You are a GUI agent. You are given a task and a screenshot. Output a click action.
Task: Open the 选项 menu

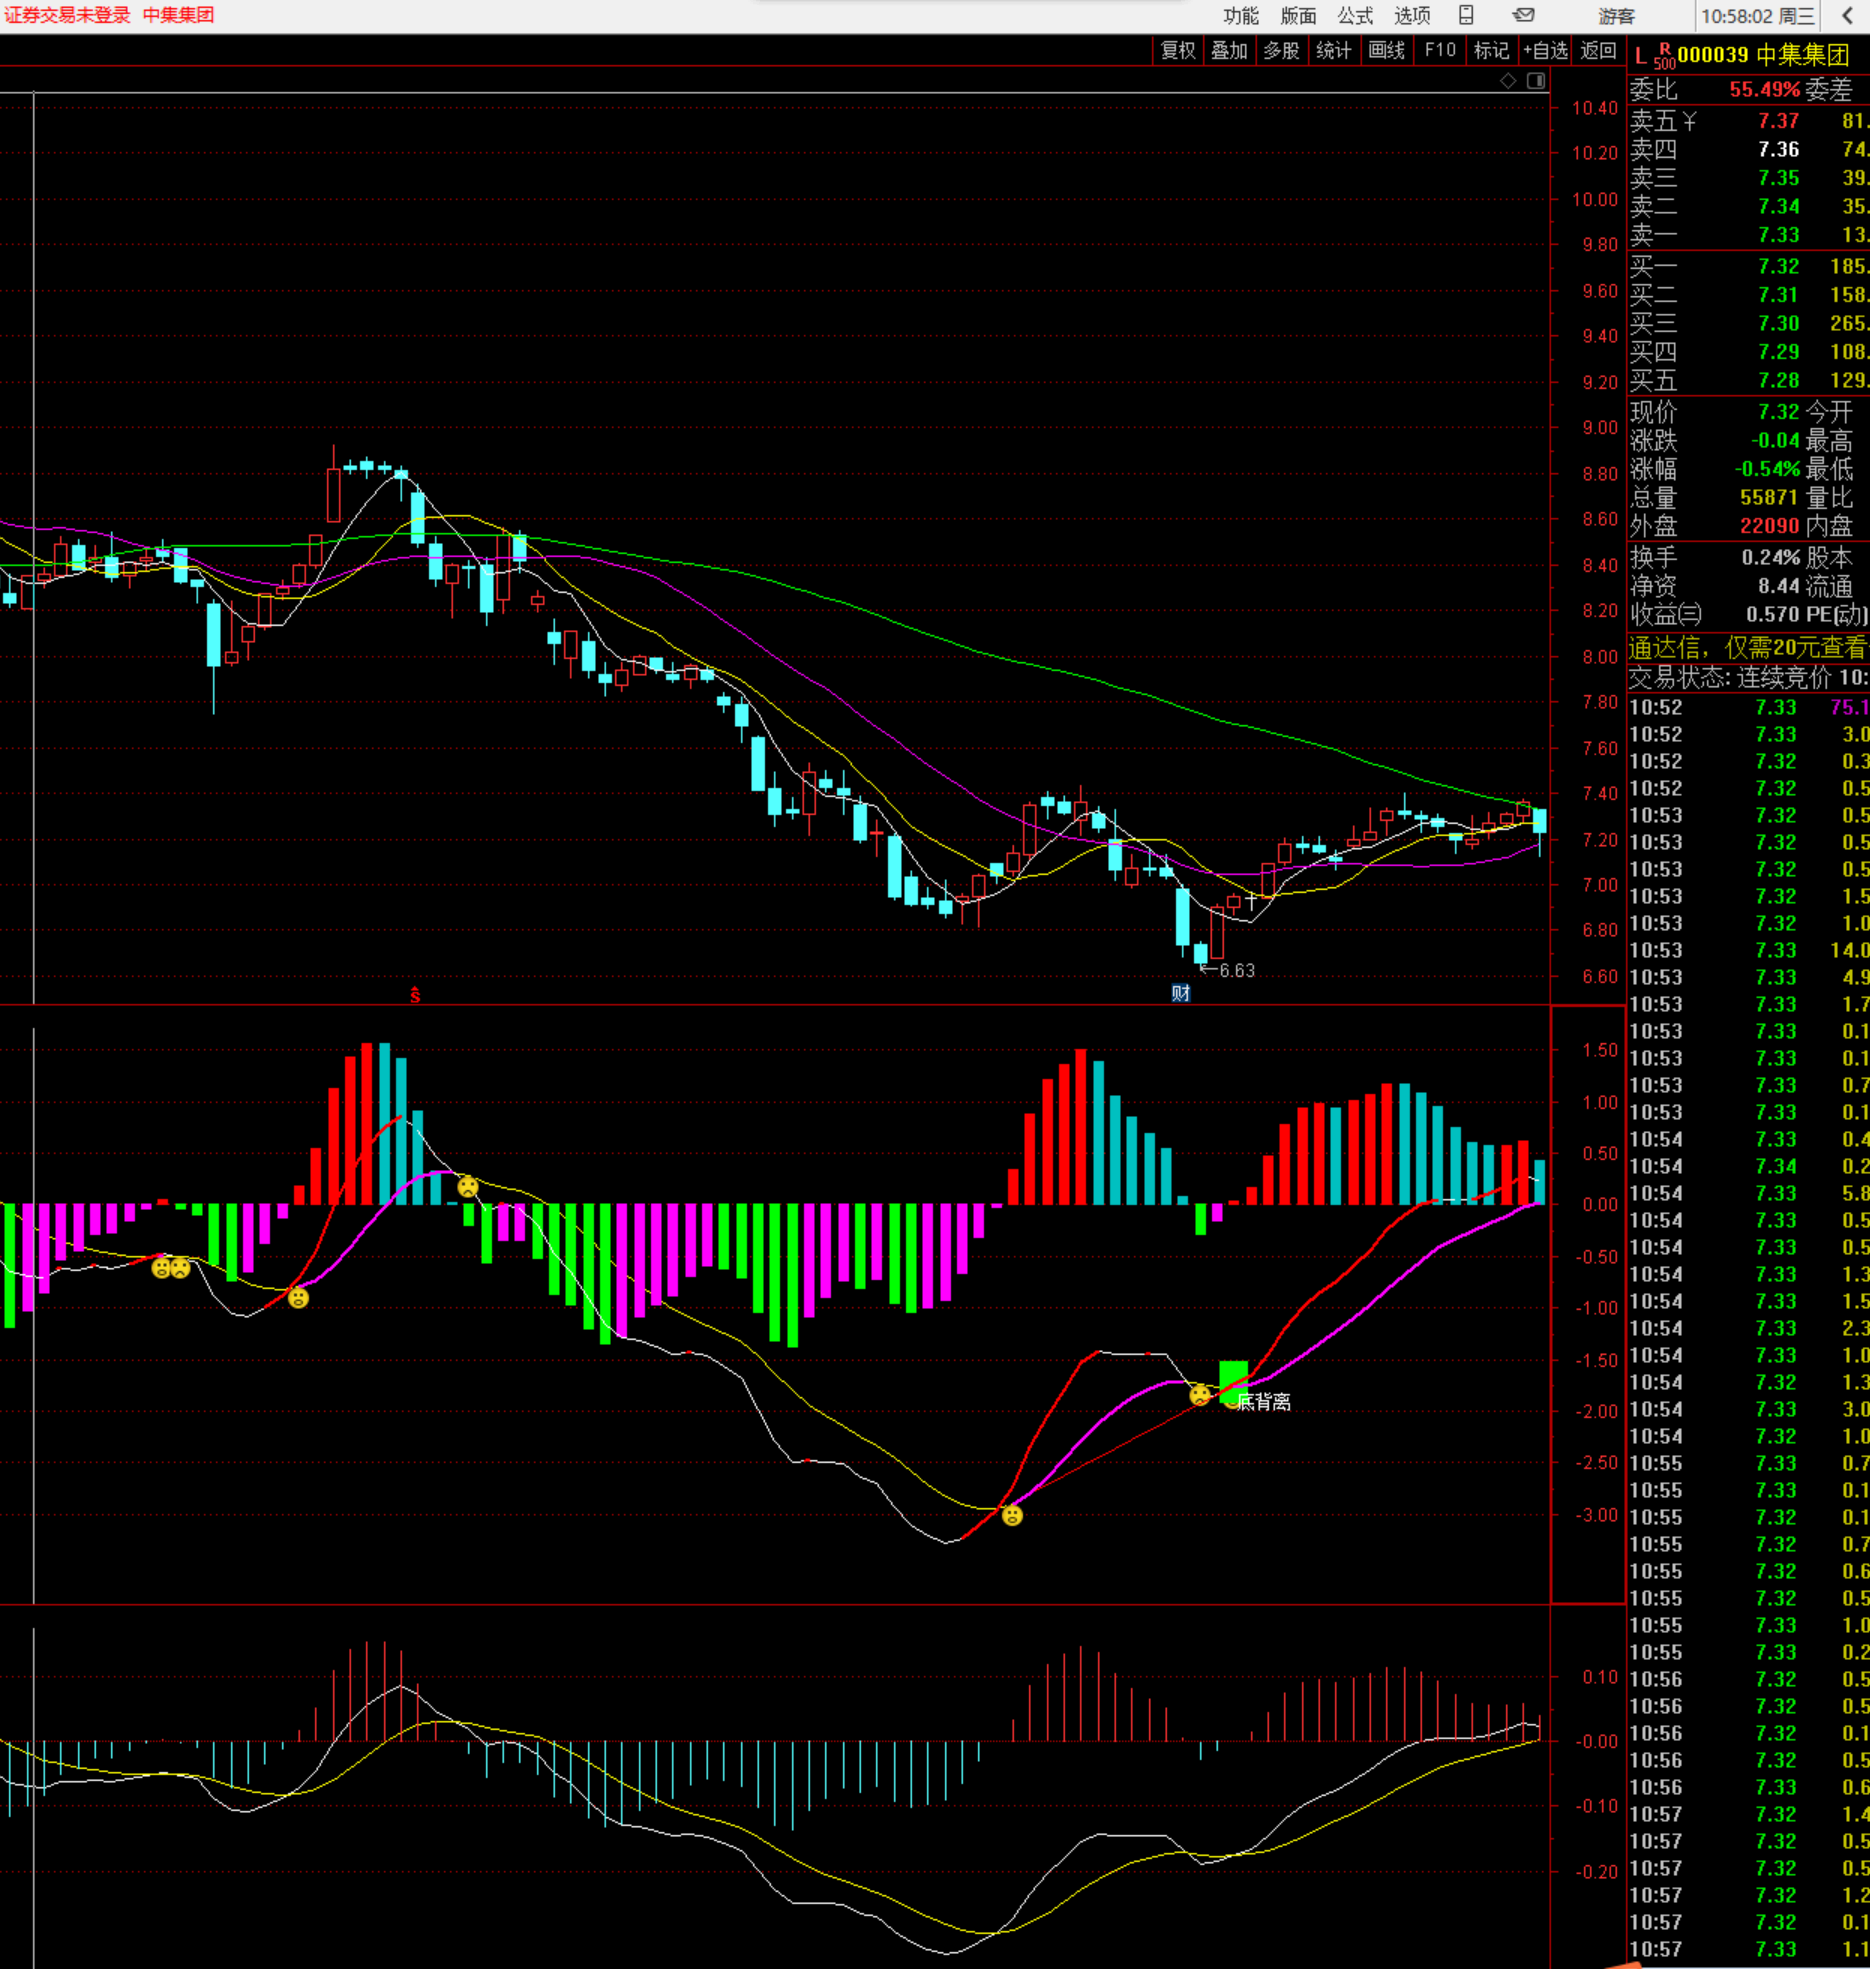point(1412,15)
